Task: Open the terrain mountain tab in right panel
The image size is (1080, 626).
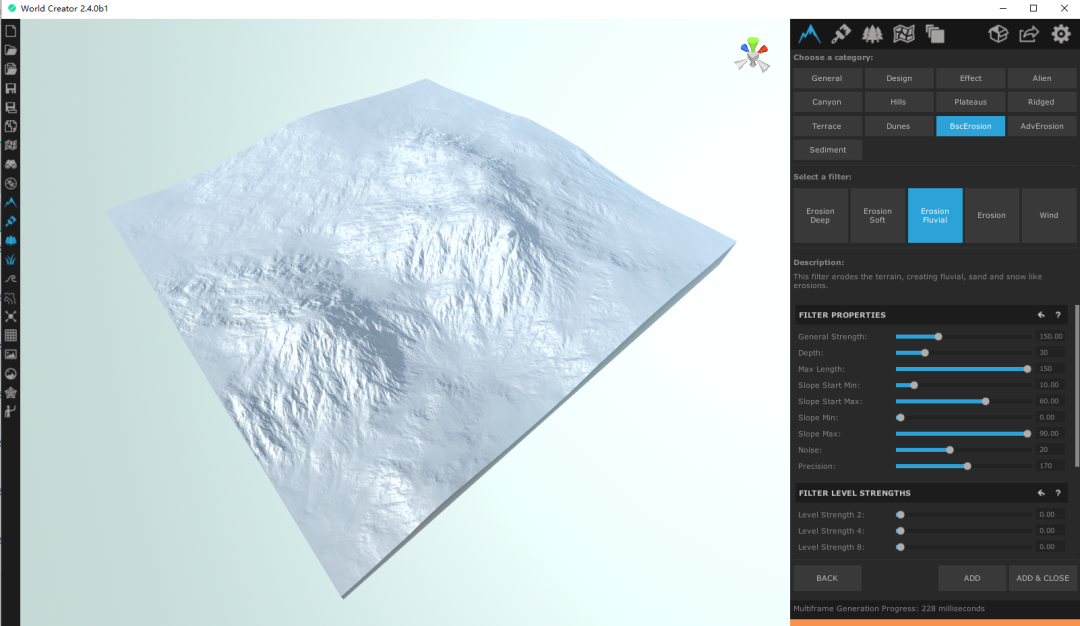Action: [809, 34]
